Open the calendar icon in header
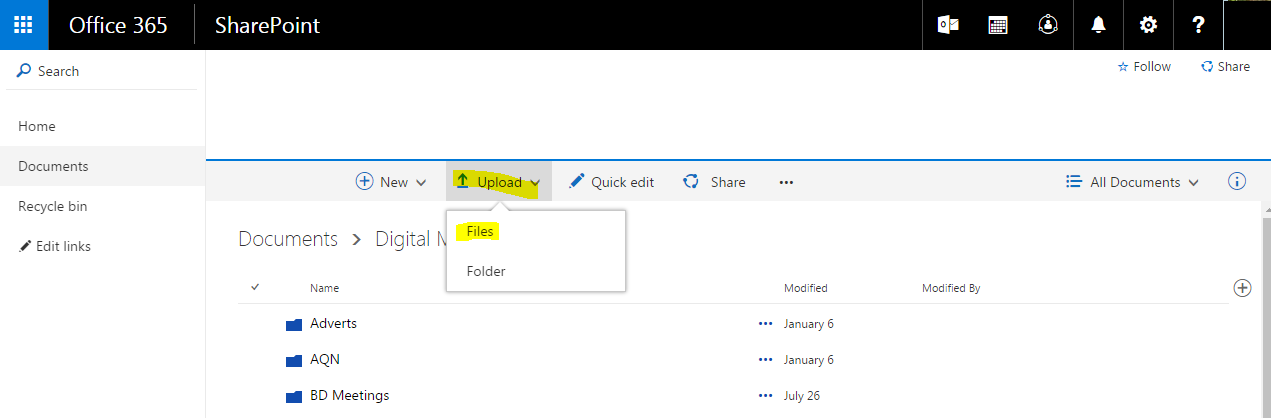 [x=997, y=25]
